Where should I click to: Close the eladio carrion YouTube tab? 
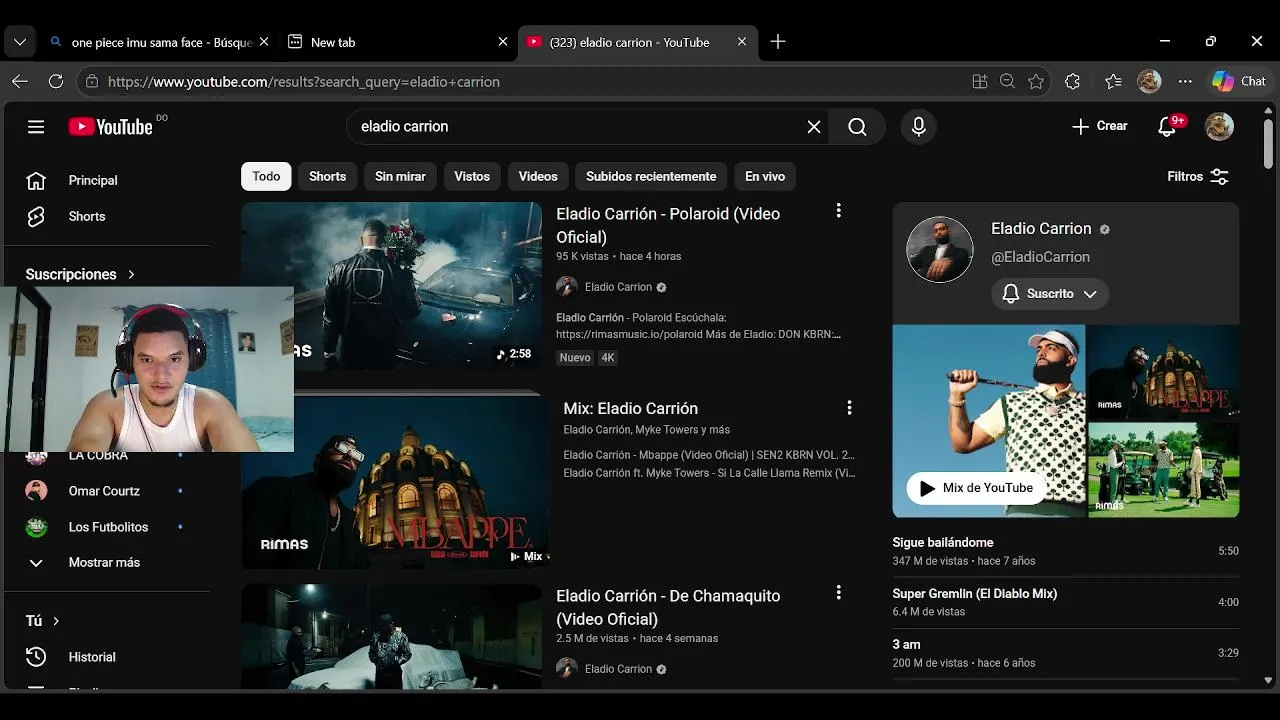[741, 42]
